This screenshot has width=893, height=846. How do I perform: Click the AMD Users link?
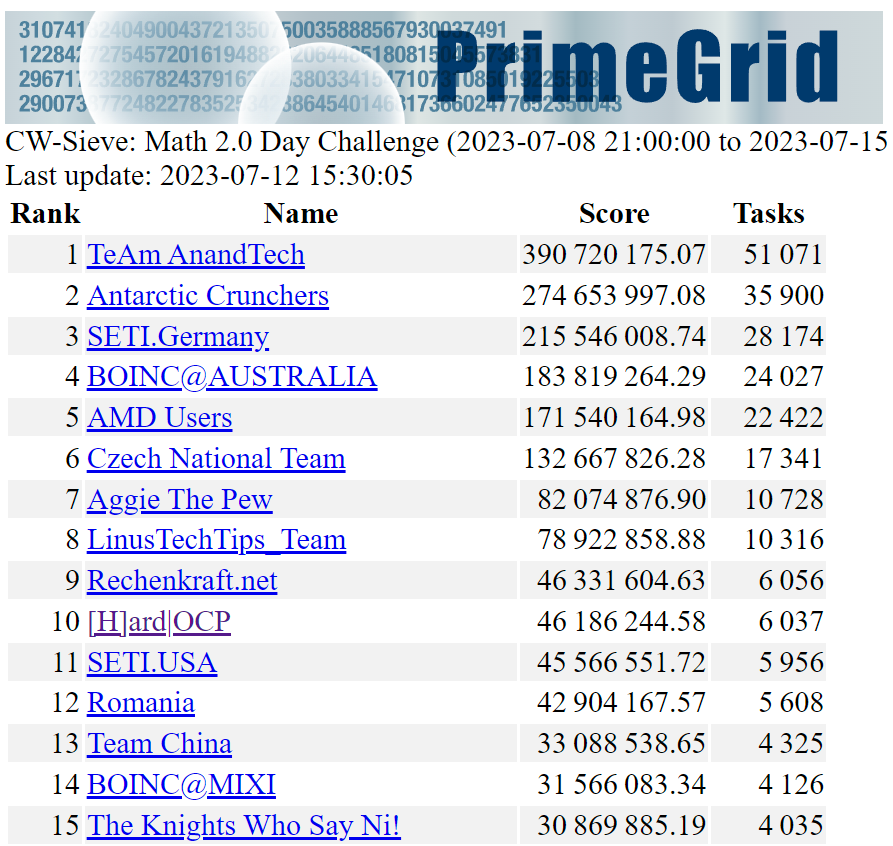[x=159, y=418]
